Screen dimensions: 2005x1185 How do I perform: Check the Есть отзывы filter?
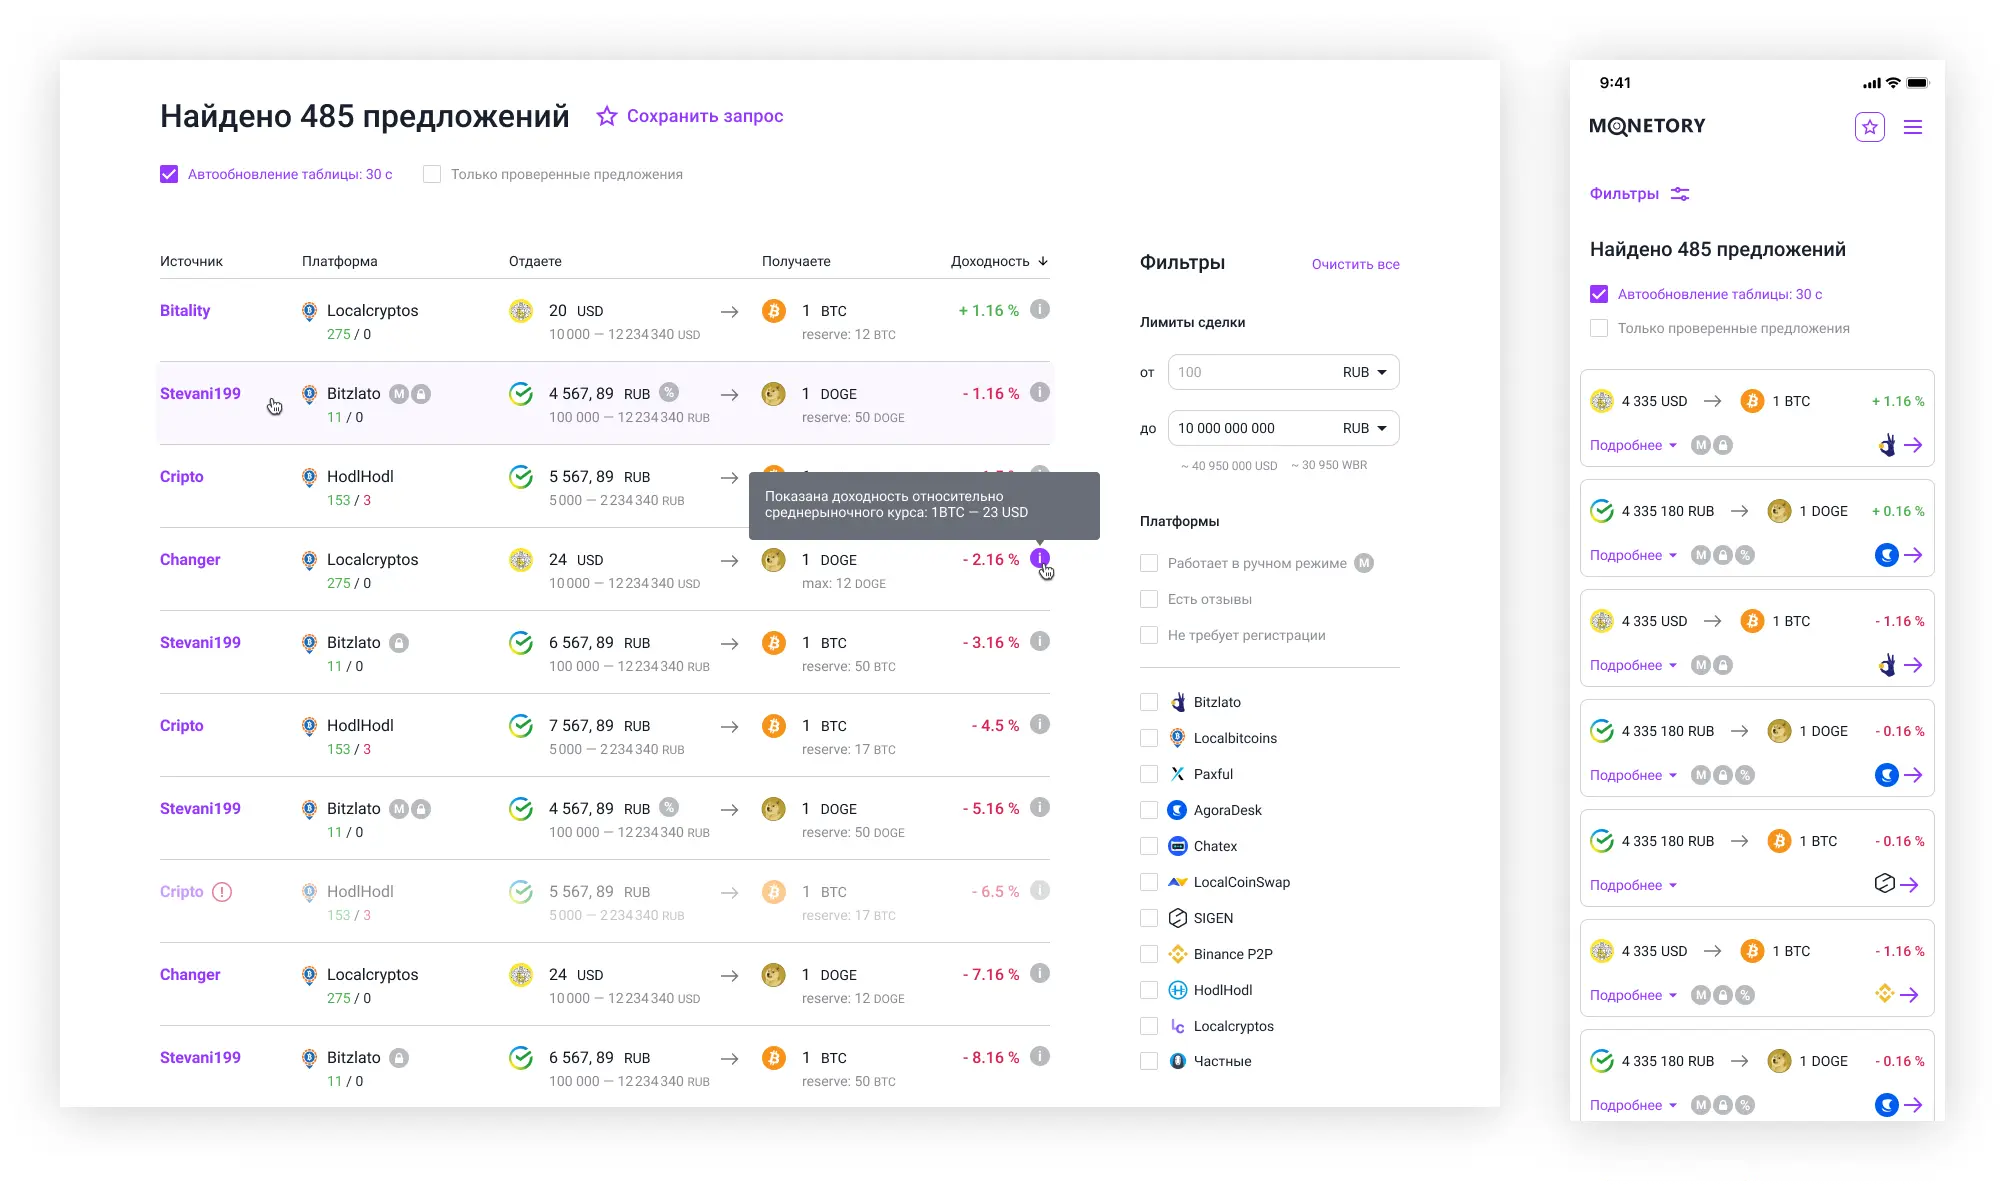point(1149,599)
